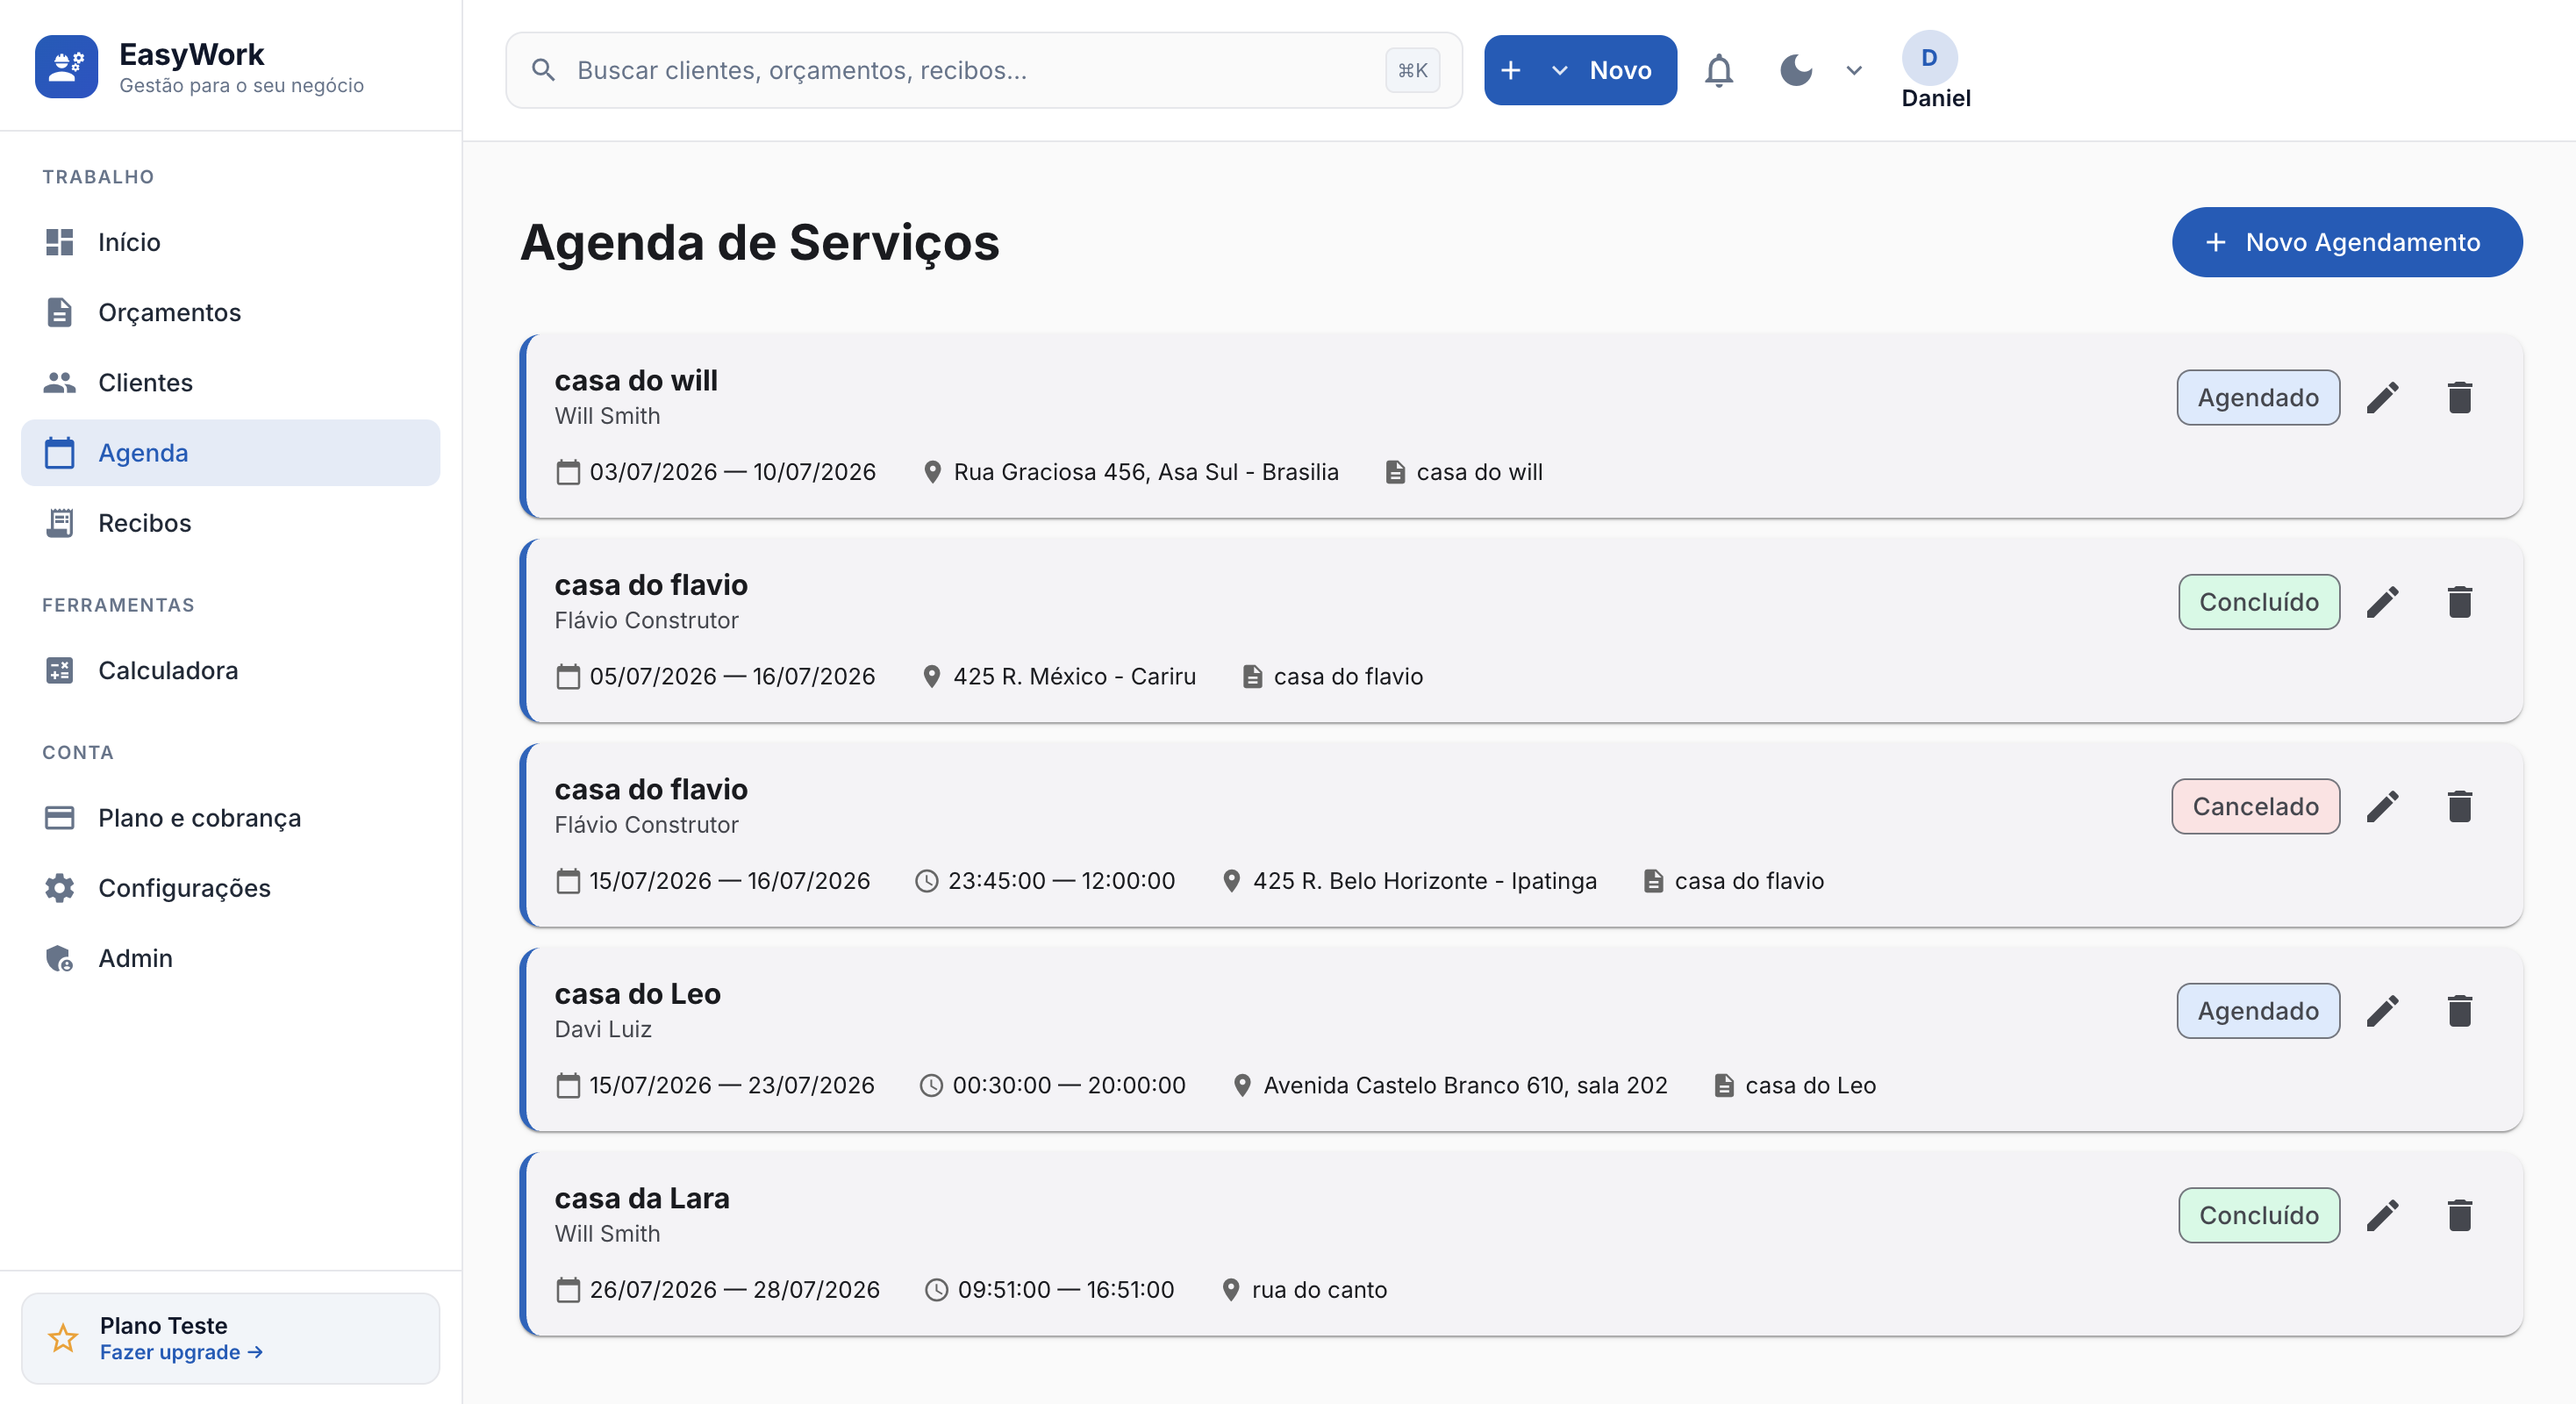Click the 26/07/2026 — 28/07/2026 date range

[734, 1290]
